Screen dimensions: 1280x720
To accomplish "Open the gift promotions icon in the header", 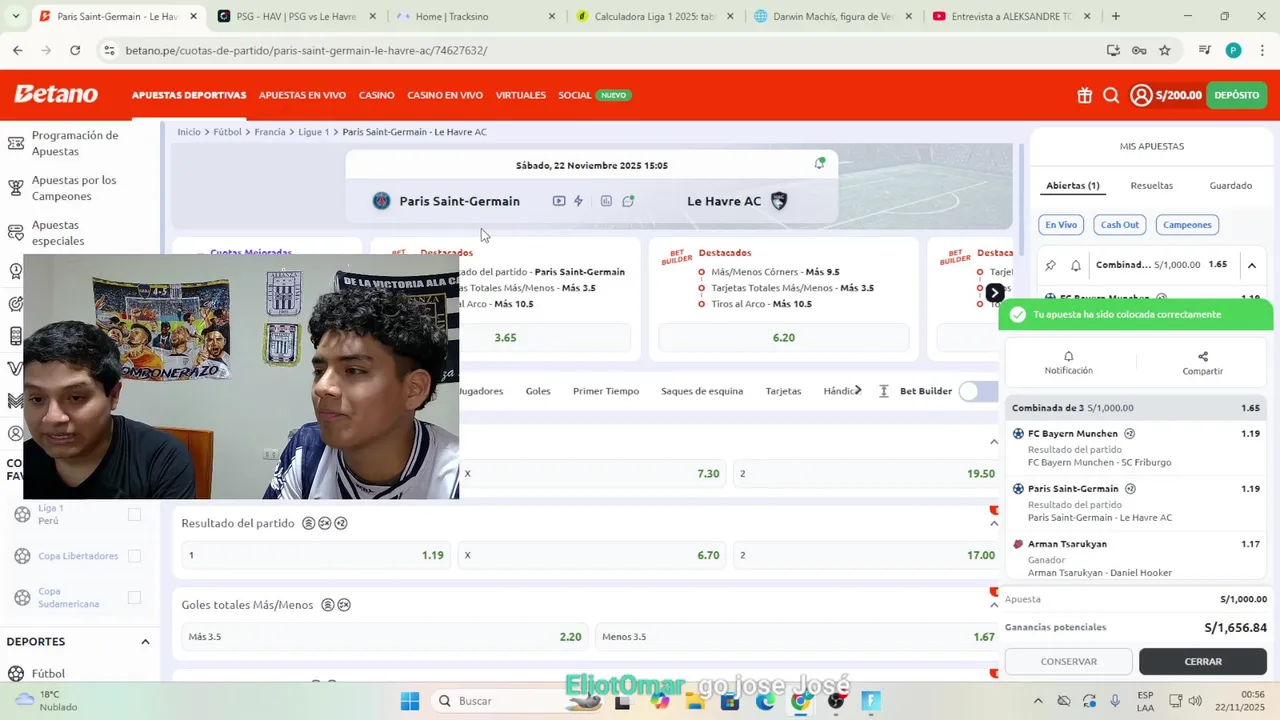I will [1084, 95].
